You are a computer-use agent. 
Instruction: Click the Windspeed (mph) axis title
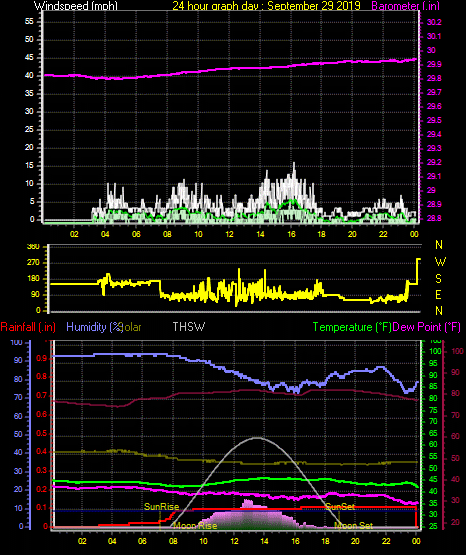click(76, 6)
